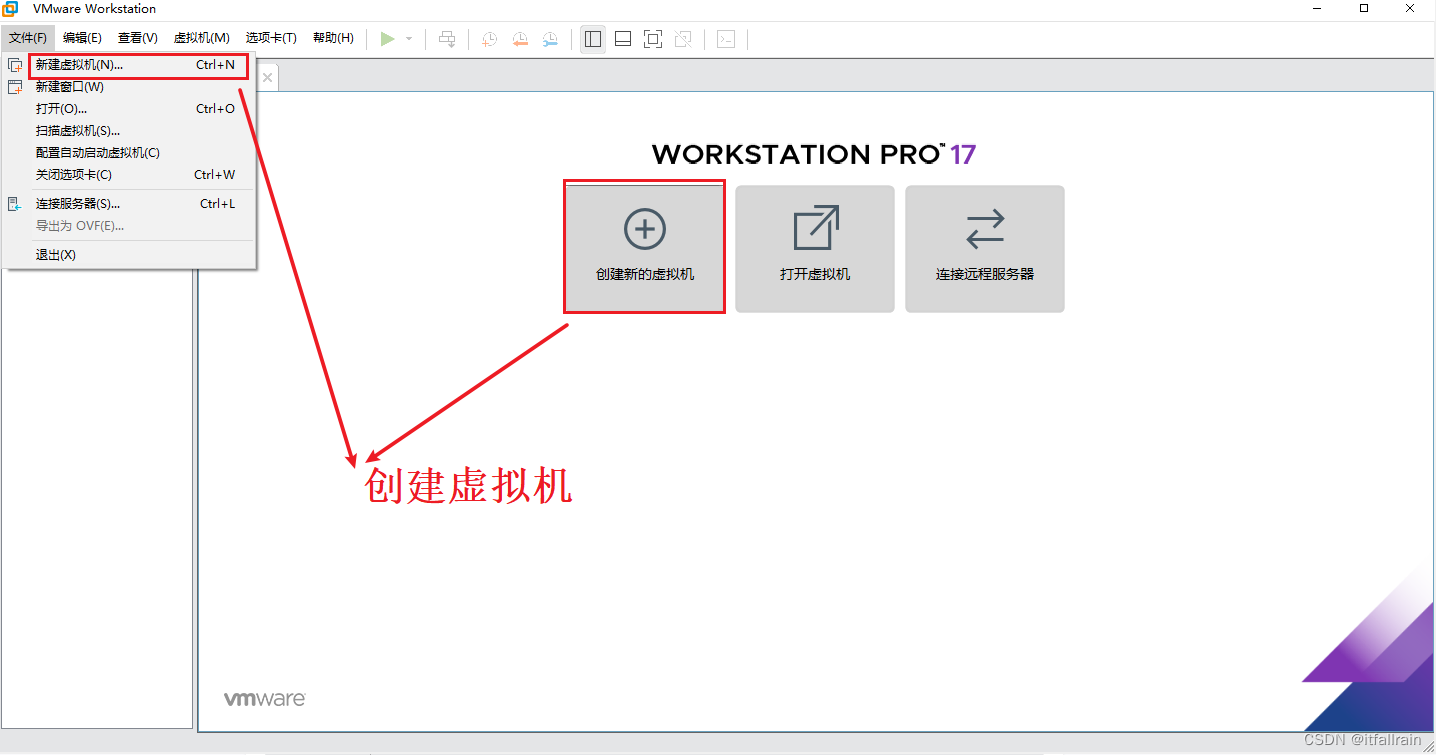The width and height of the screenshot is (1436, 755).
Task: Open the 选项卡(T) menu
Action: click(x=271, y=38)
